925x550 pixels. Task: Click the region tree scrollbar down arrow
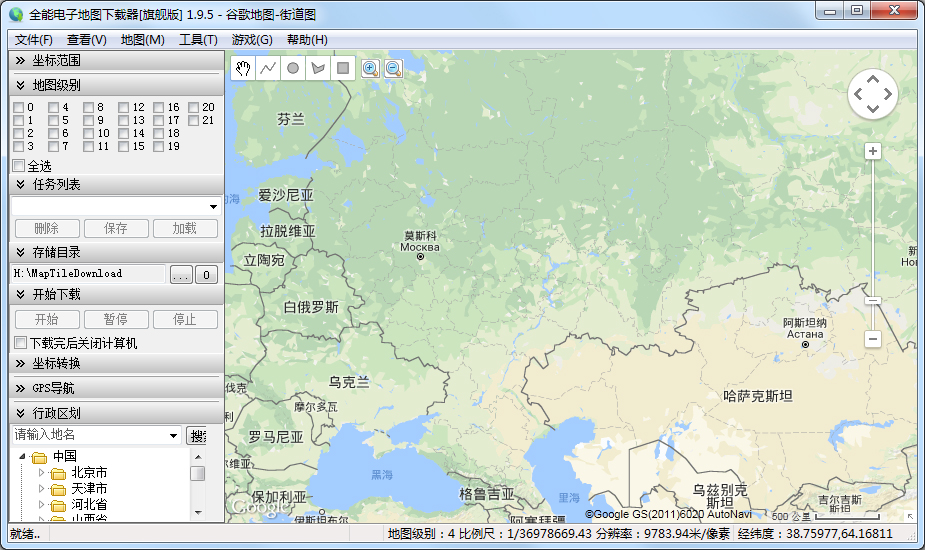pos(198,512)
